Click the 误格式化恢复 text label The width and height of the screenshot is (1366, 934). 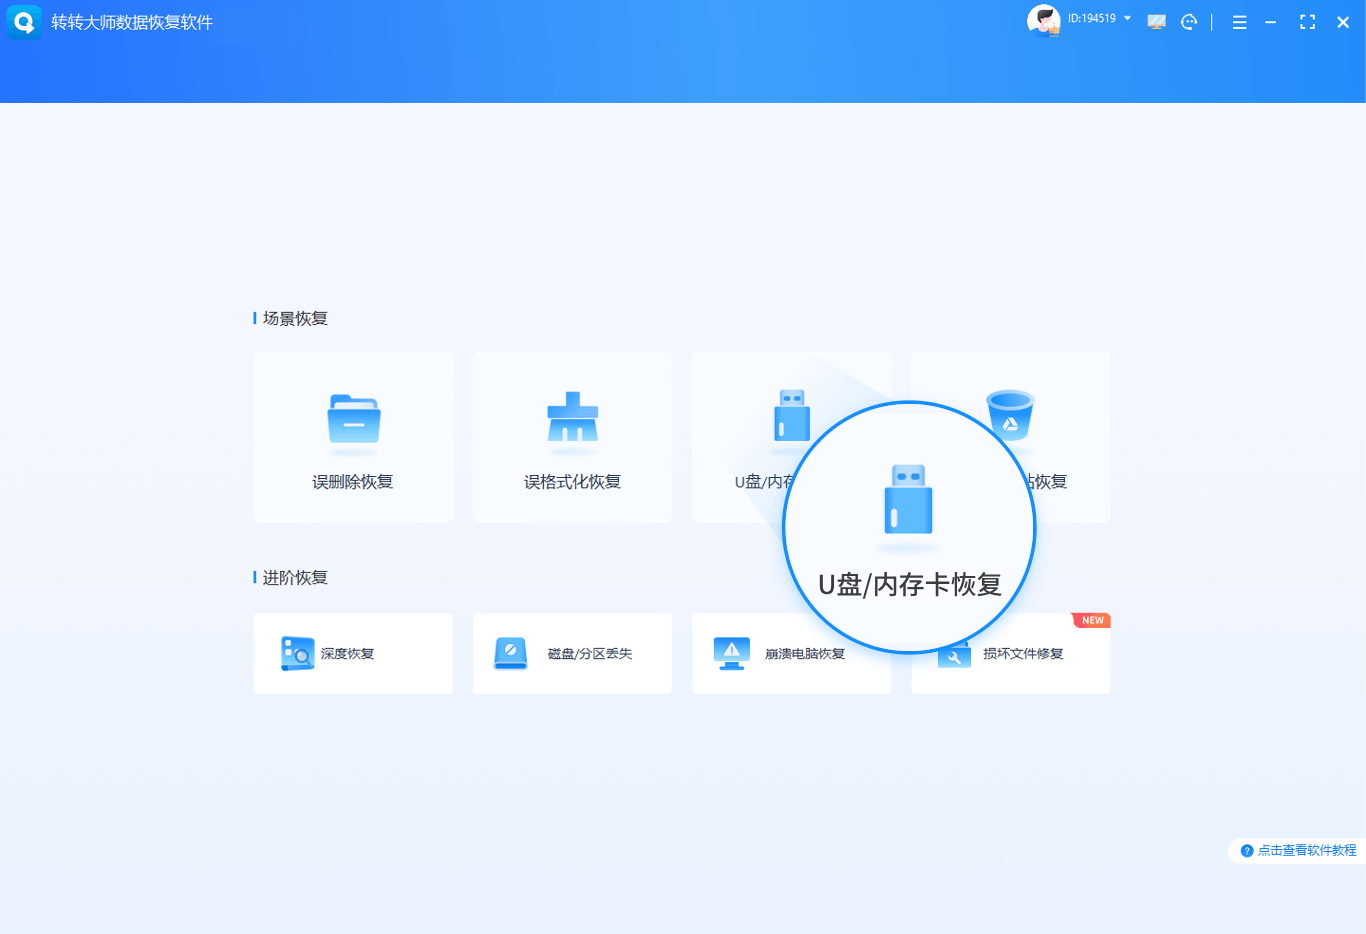[572, 482]
